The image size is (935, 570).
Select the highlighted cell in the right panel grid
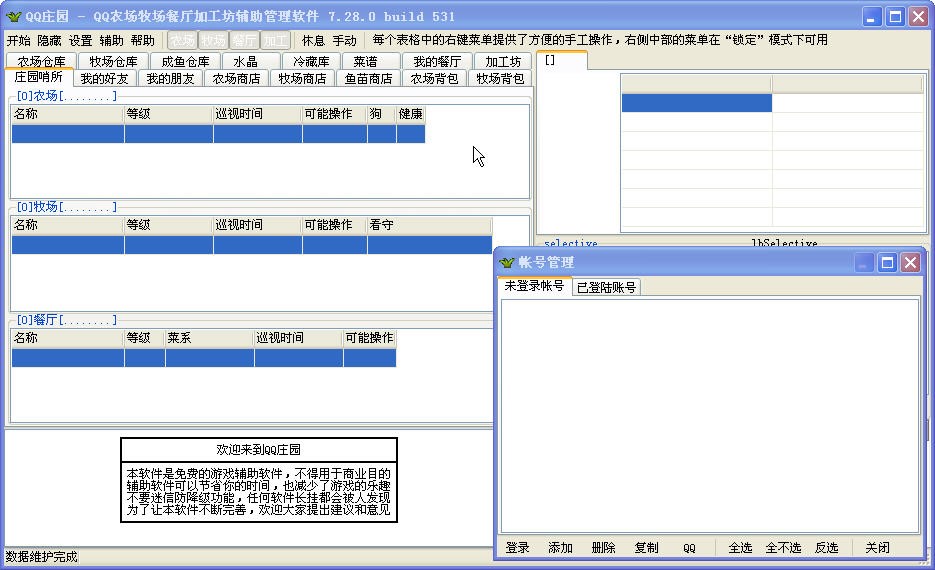[696, 103]
